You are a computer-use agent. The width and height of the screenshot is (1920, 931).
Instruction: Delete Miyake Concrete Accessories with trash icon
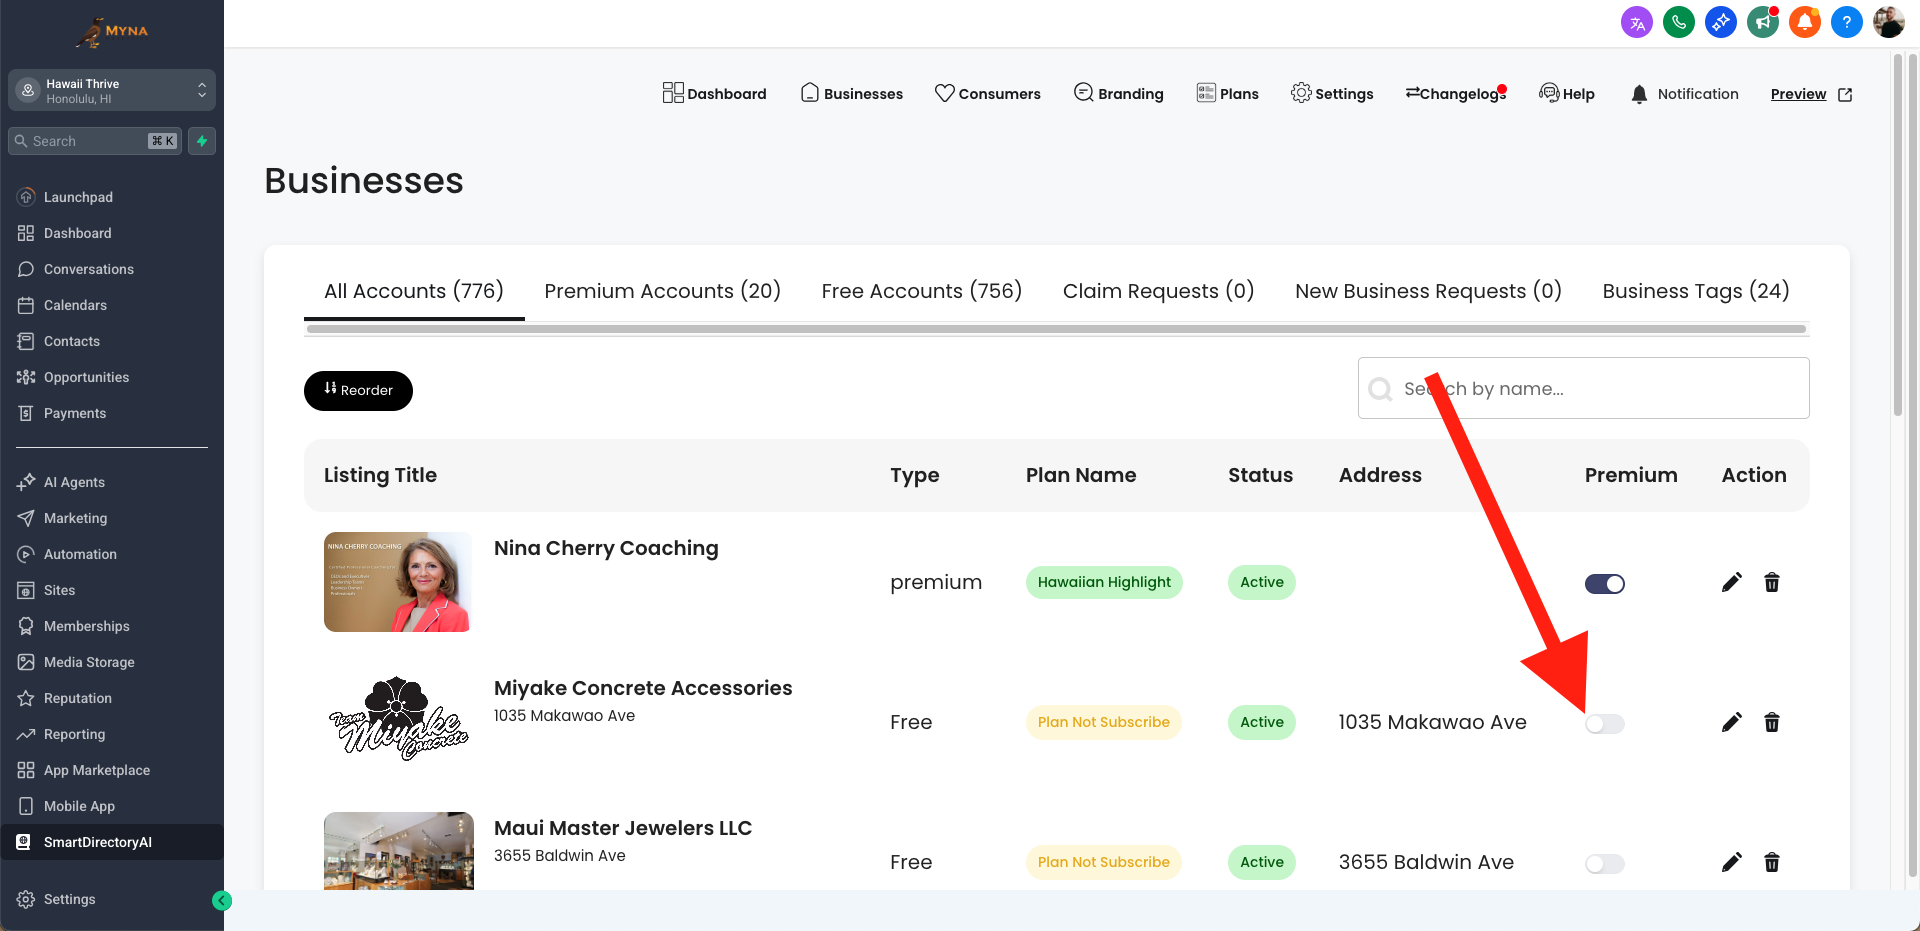point(1771,722)
